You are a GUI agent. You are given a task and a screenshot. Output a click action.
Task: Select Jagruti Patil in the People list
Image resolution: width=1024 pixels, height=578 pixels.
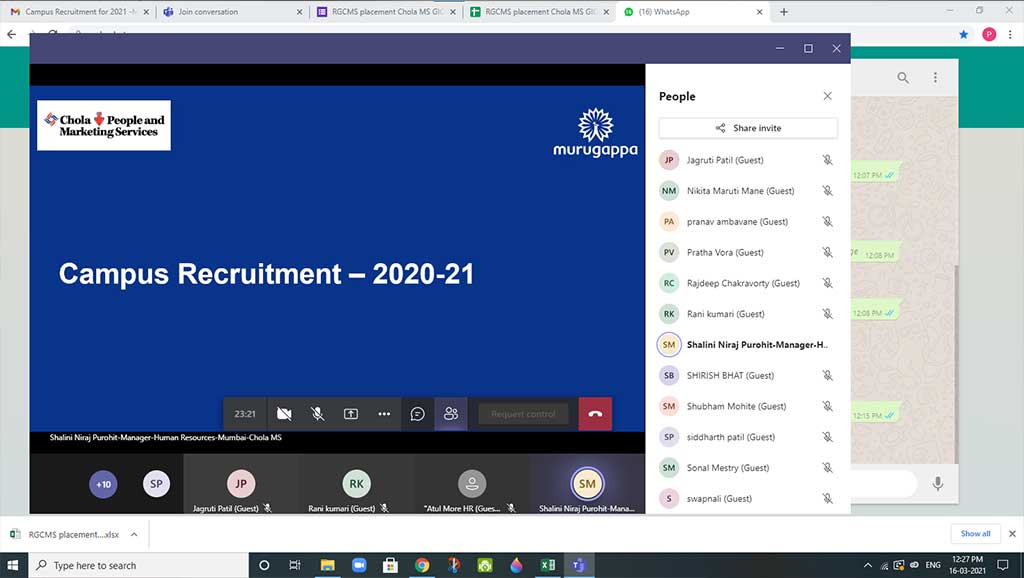(725, 160)
